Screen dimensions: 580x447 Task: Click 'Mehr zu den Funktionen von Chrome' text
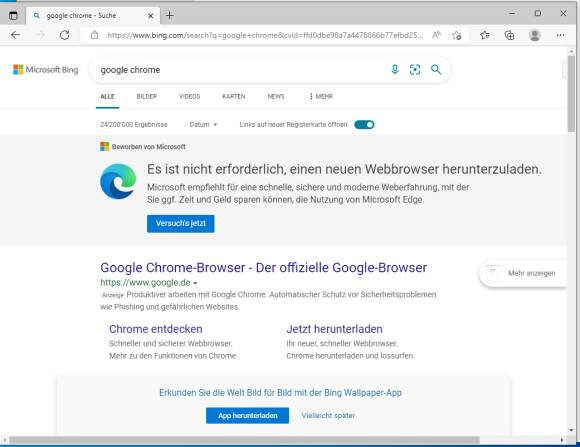[x=173, y=356]
